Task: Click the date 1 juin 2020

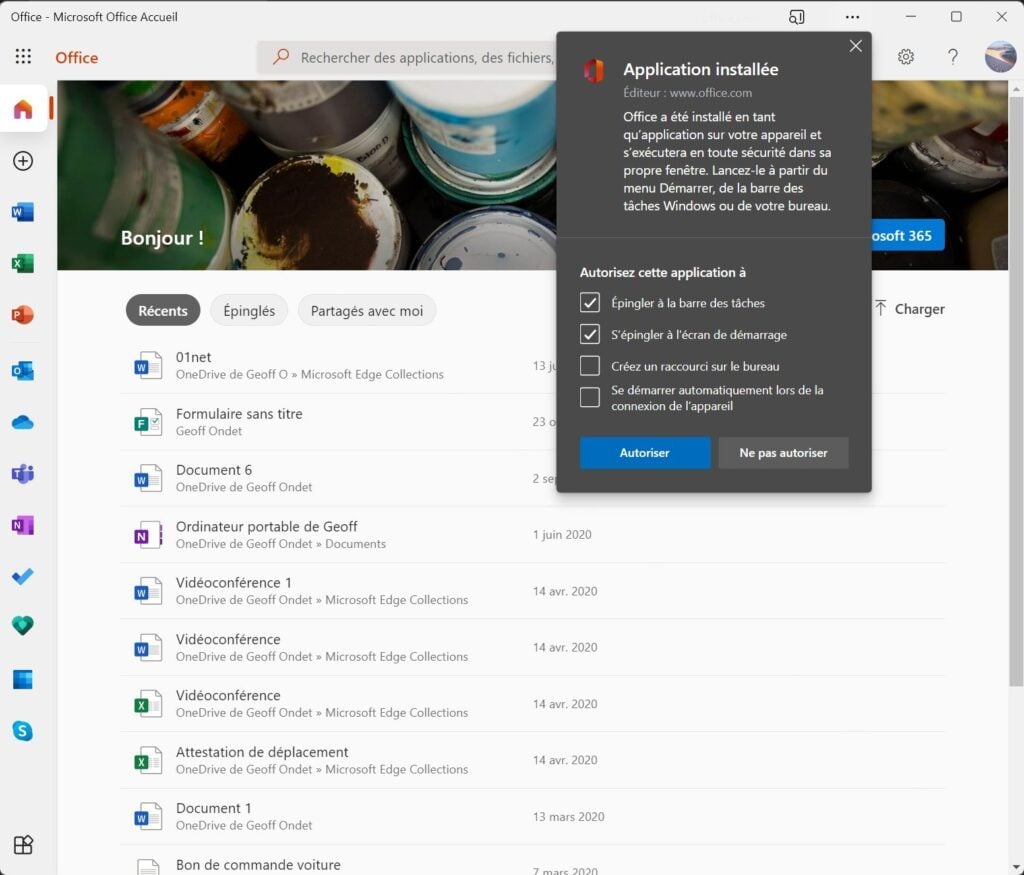Action: click(x=562, y=534)
